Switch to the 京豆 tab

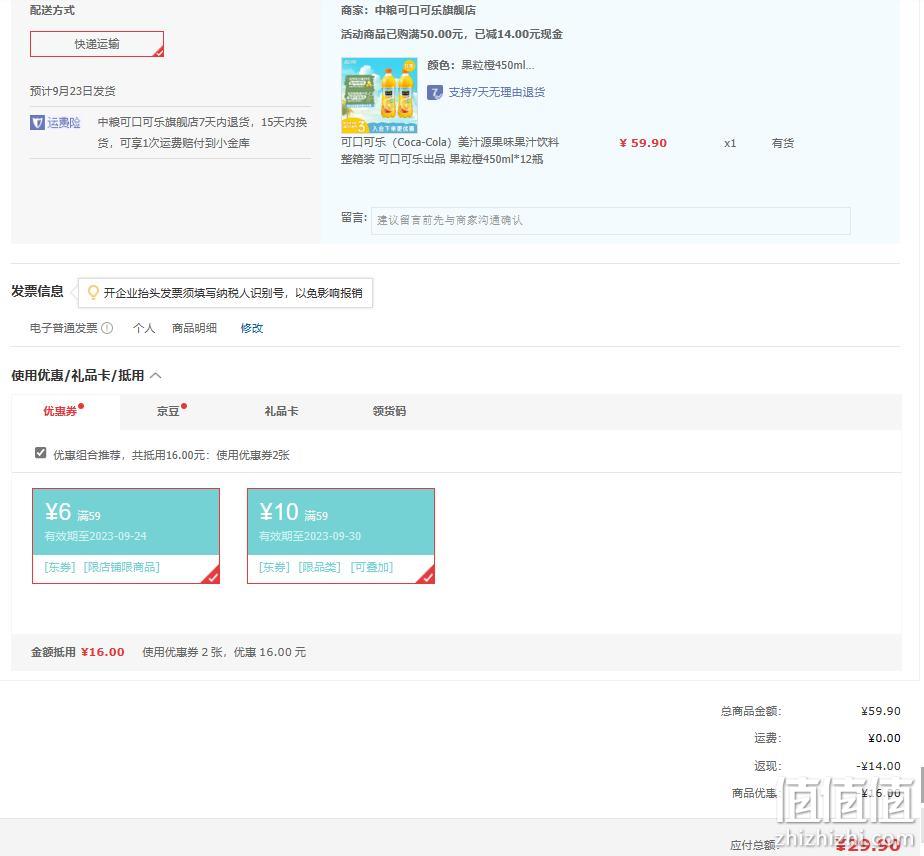coord(168,411)
